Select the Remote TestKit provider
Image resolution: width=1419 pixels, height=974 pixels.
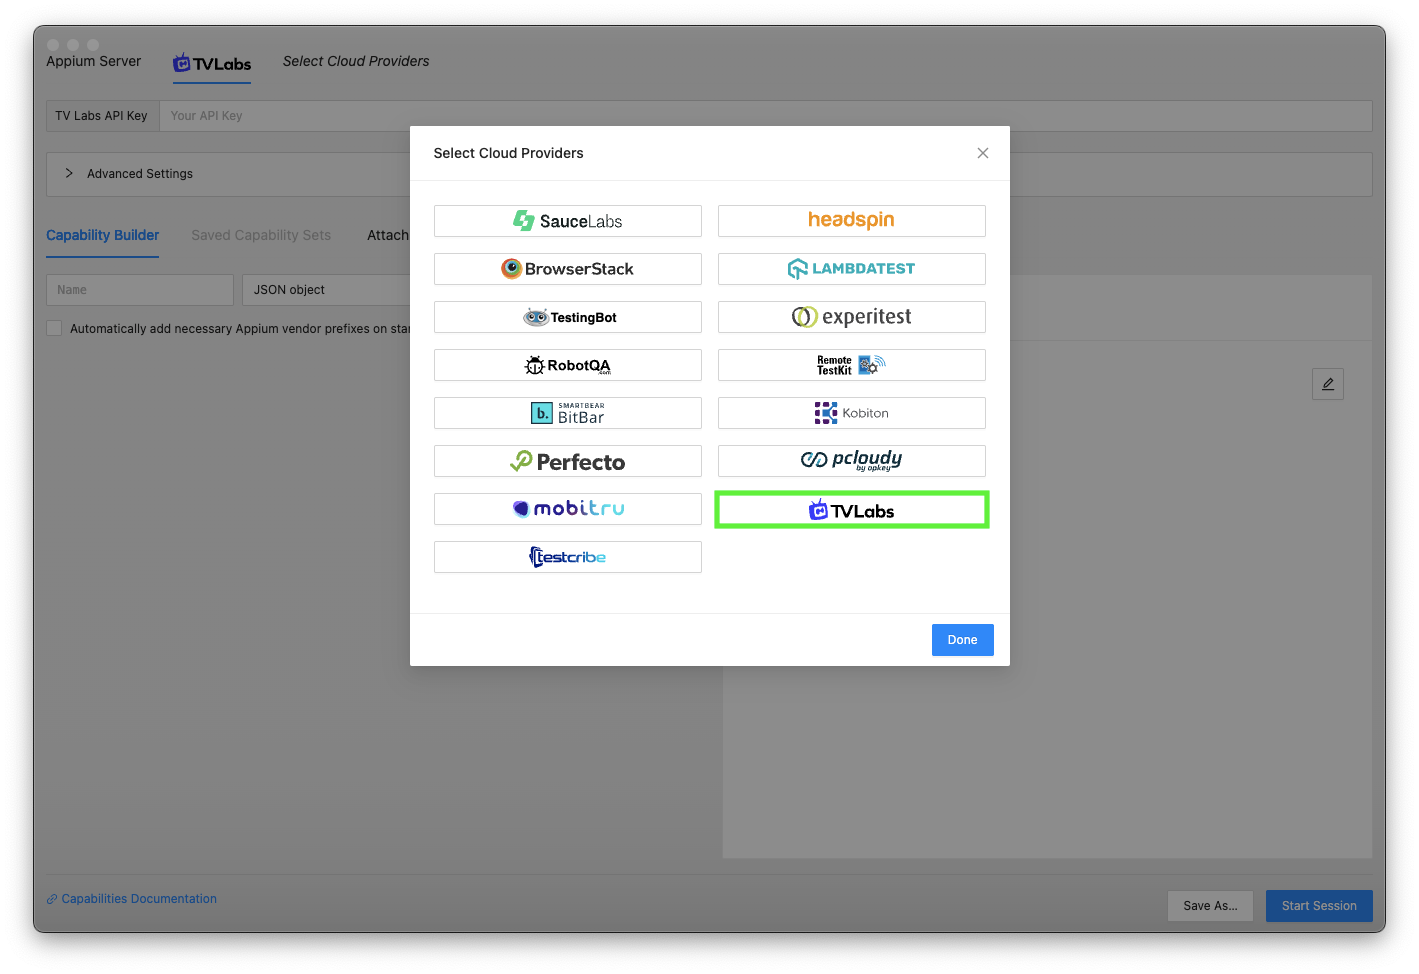(x=851, y=365)
